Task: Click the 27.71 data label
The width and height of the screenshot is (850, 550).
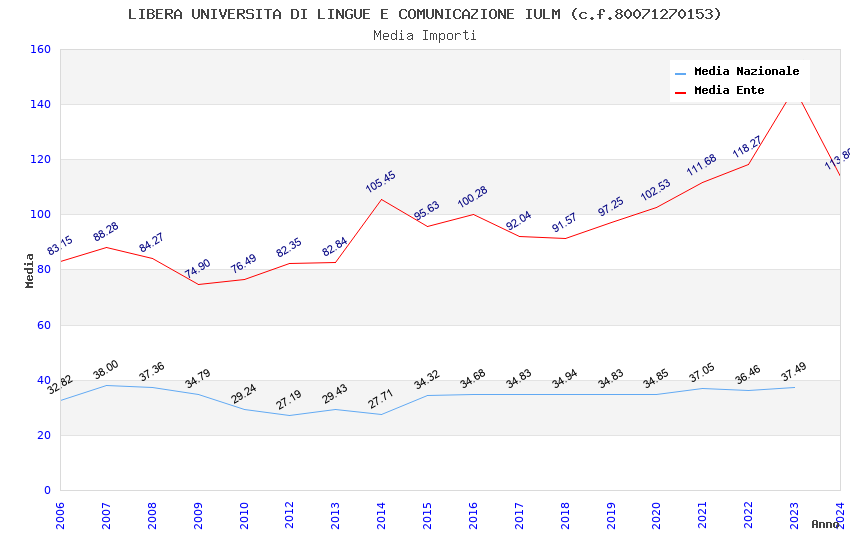Action: (x=381, y=399)
